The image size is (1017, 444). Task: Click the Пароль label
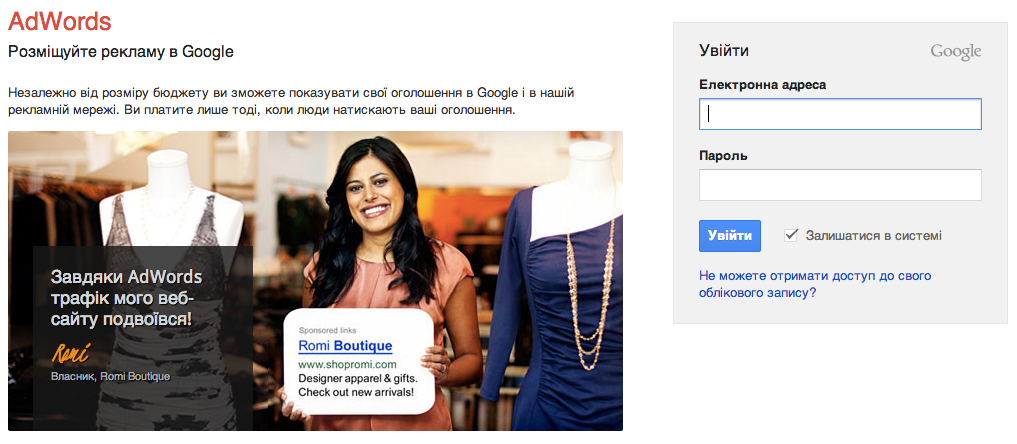[x=723, y=156]
